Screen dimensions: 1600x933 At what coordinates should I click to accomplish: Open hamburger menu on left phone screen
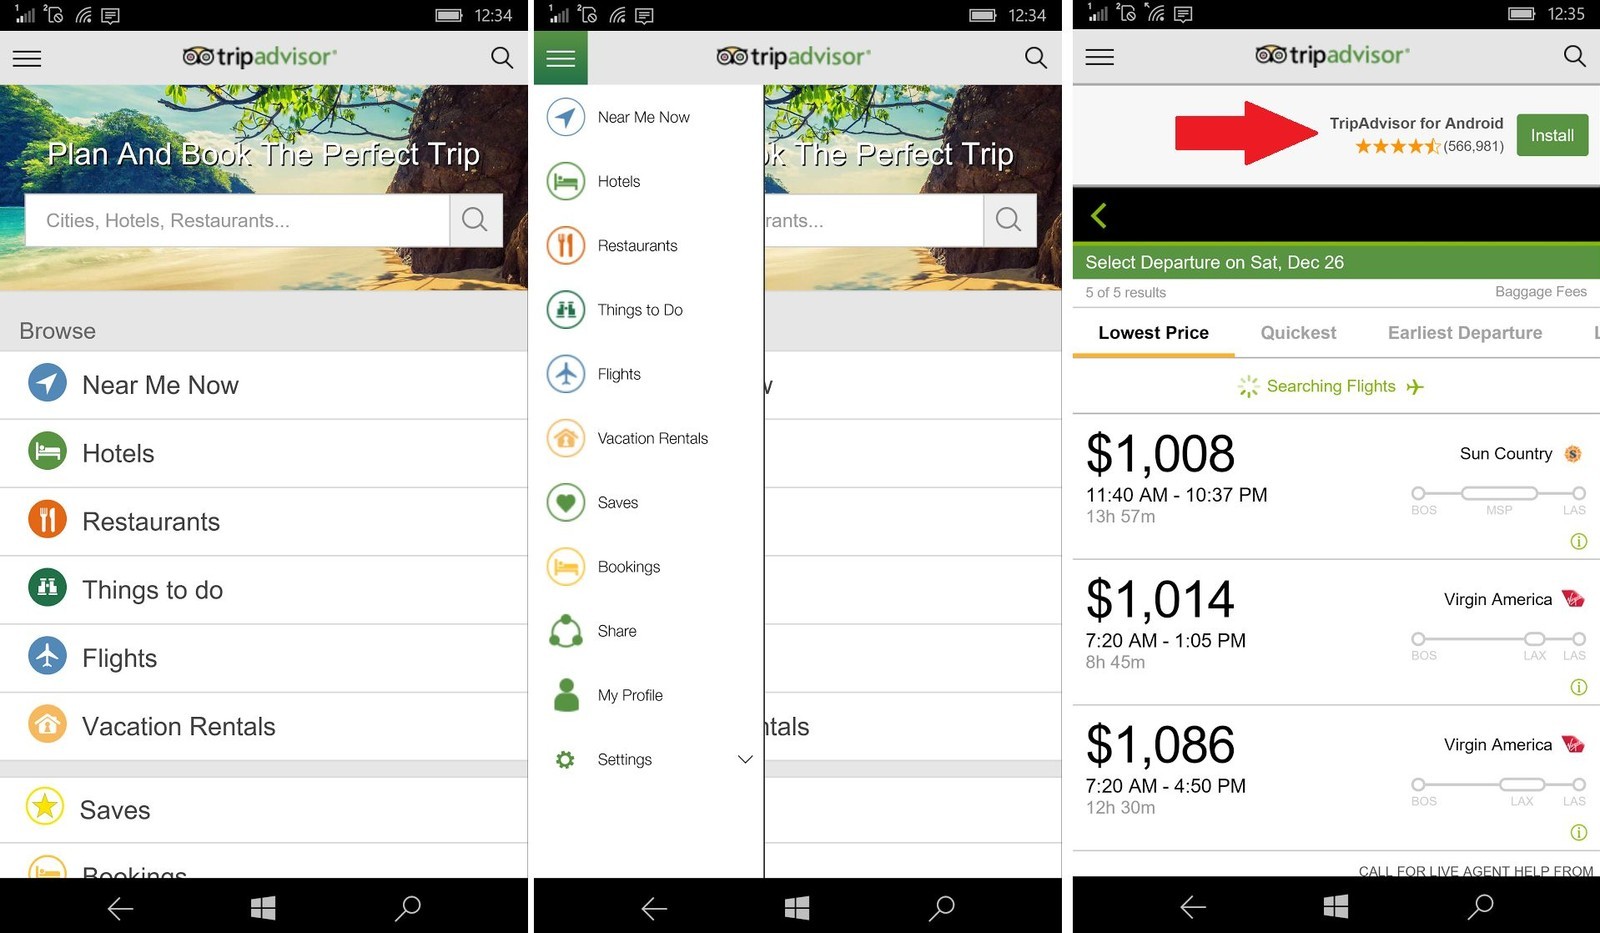tap(27, 58)
